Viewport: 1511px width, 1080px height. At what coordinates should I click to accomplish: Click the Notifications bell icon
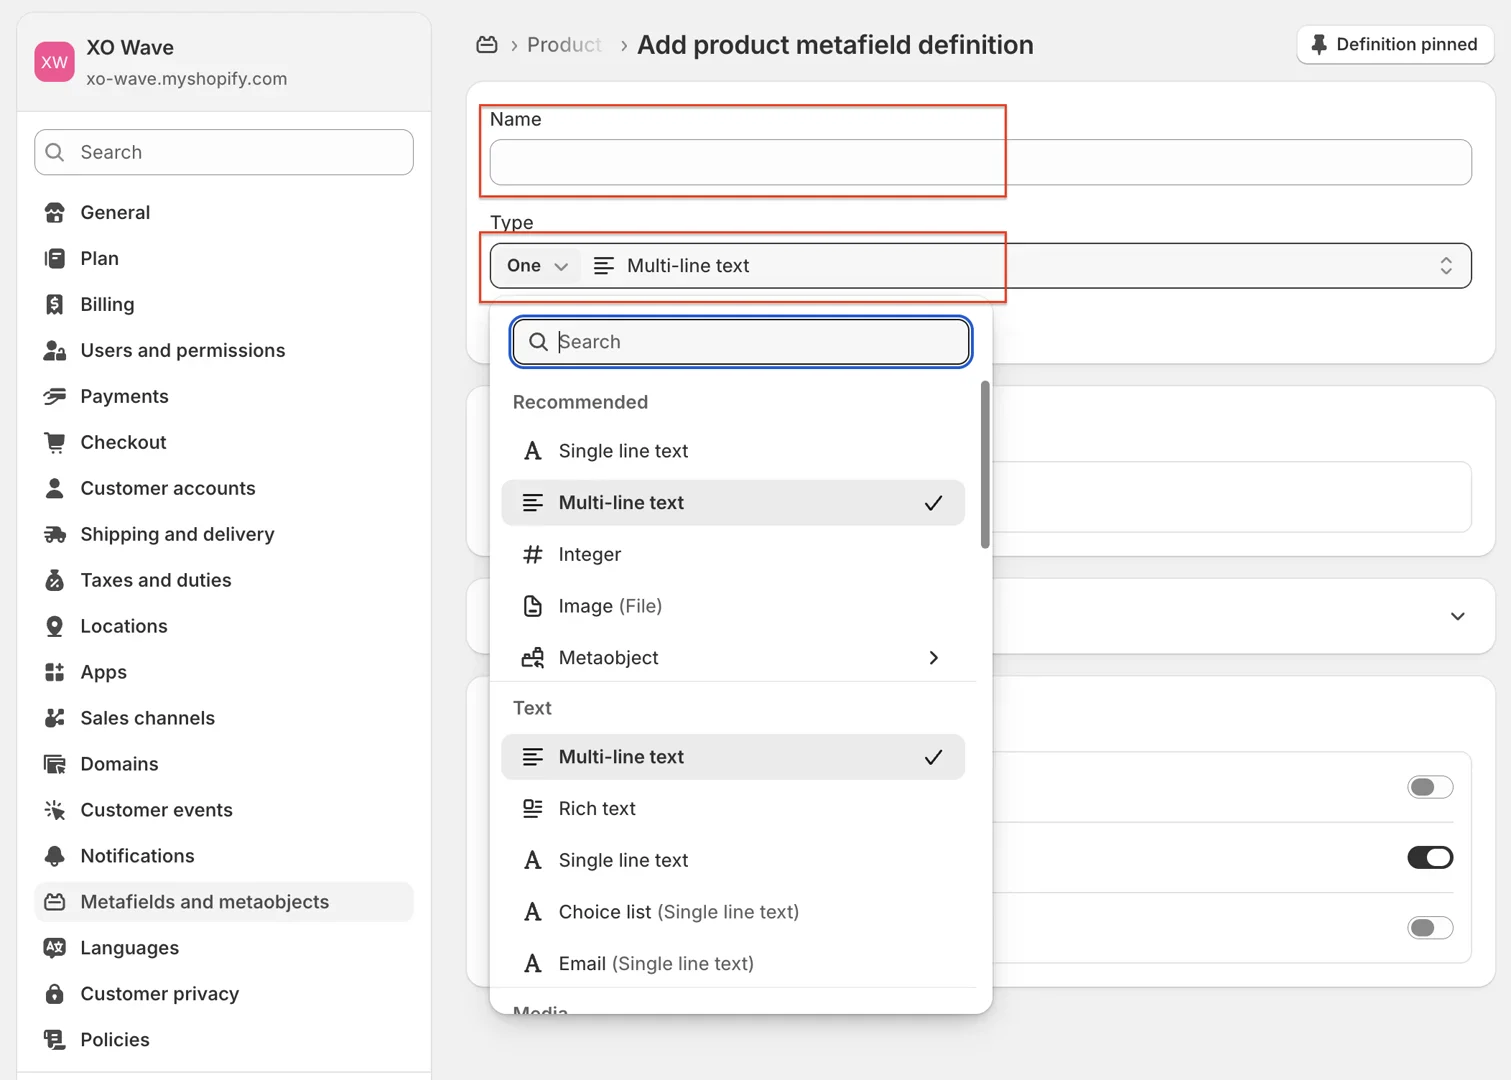pos(55,856)
